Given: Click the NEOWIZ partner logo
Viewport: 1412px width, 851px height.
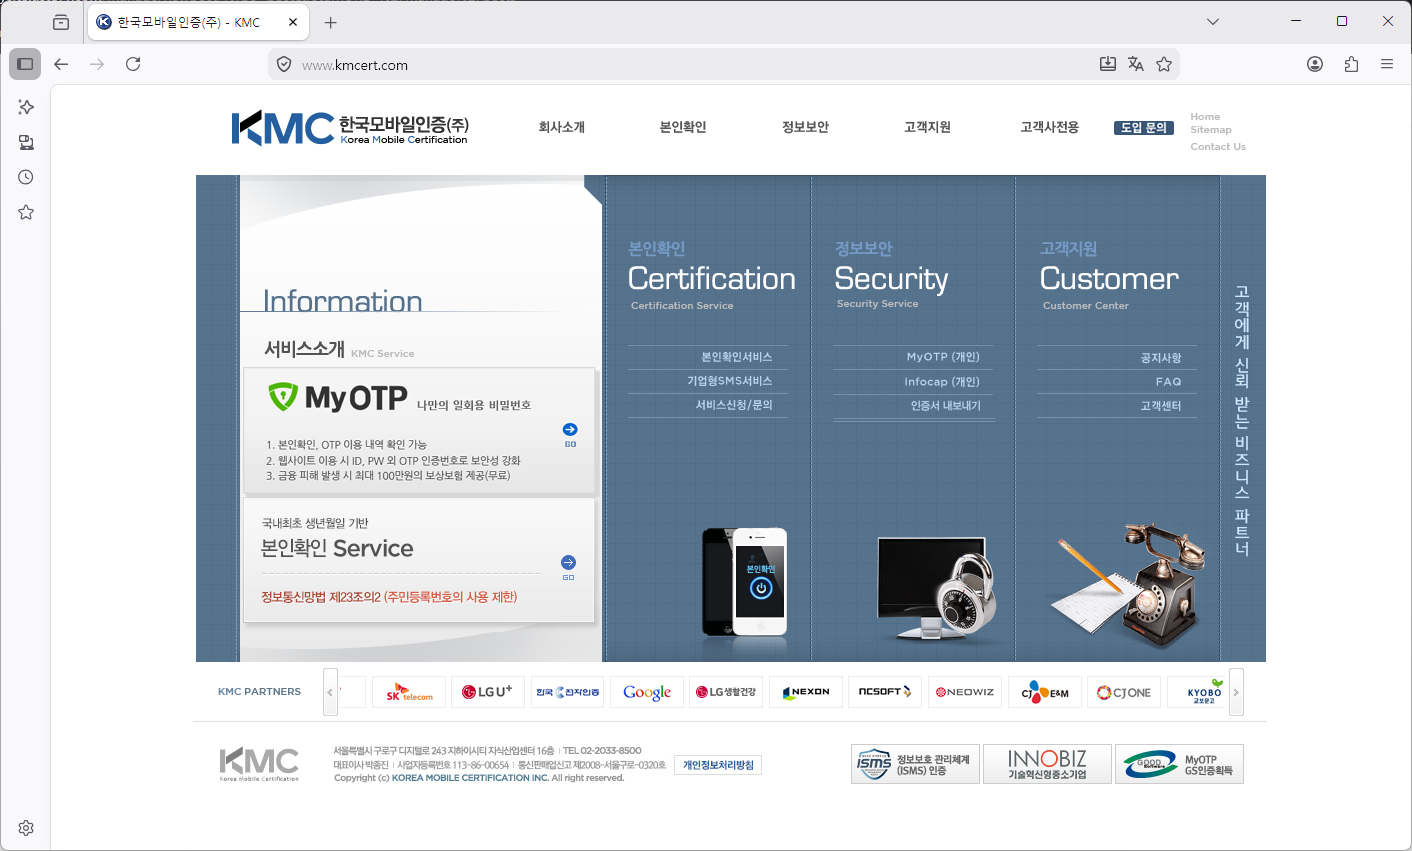Looking at the screenshot, I should (965, 692).
